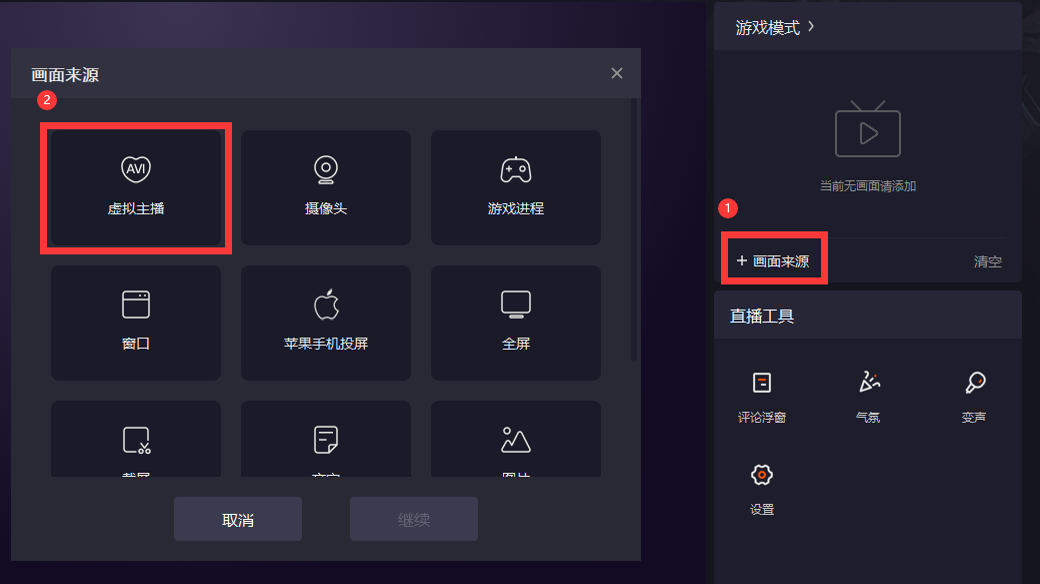Image resolution: width=1040 pixels, height=584 pixels.
Task: Select the 虚拟主播 AVI source card
Action: click(x=136, y=188)
